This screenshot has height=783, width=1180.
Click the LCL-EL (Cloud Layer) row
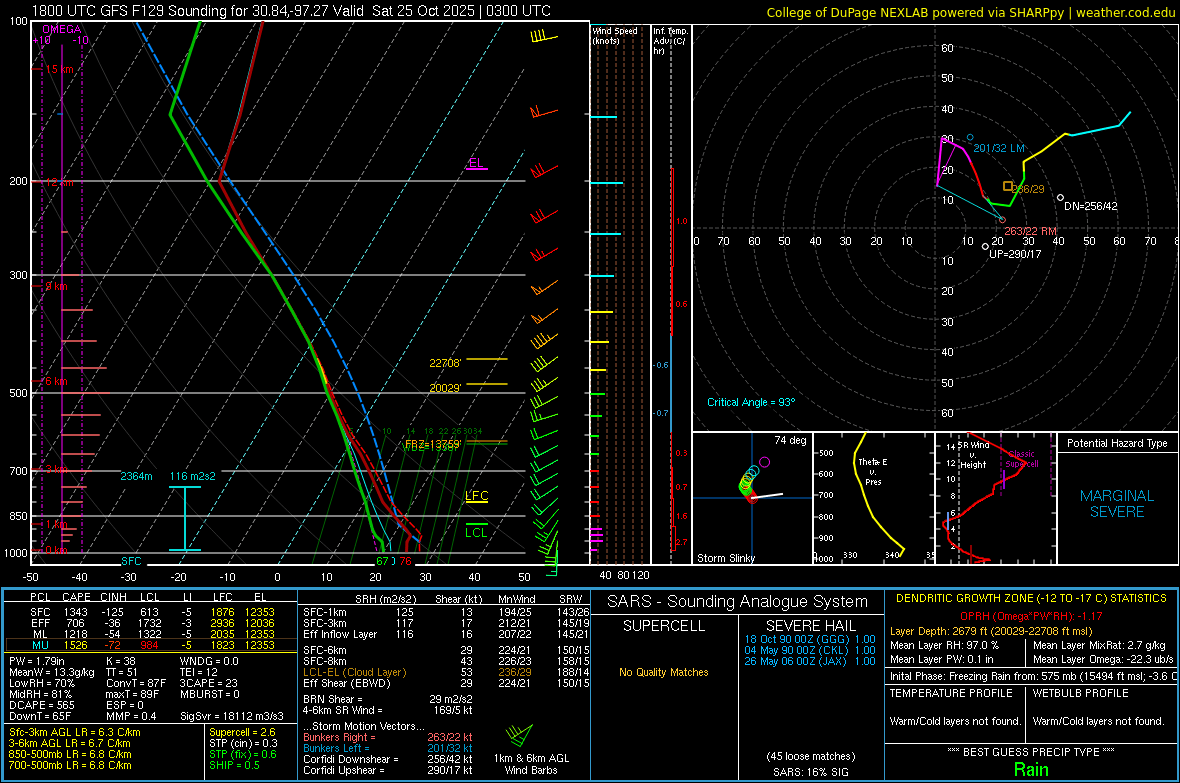[446, 672]
